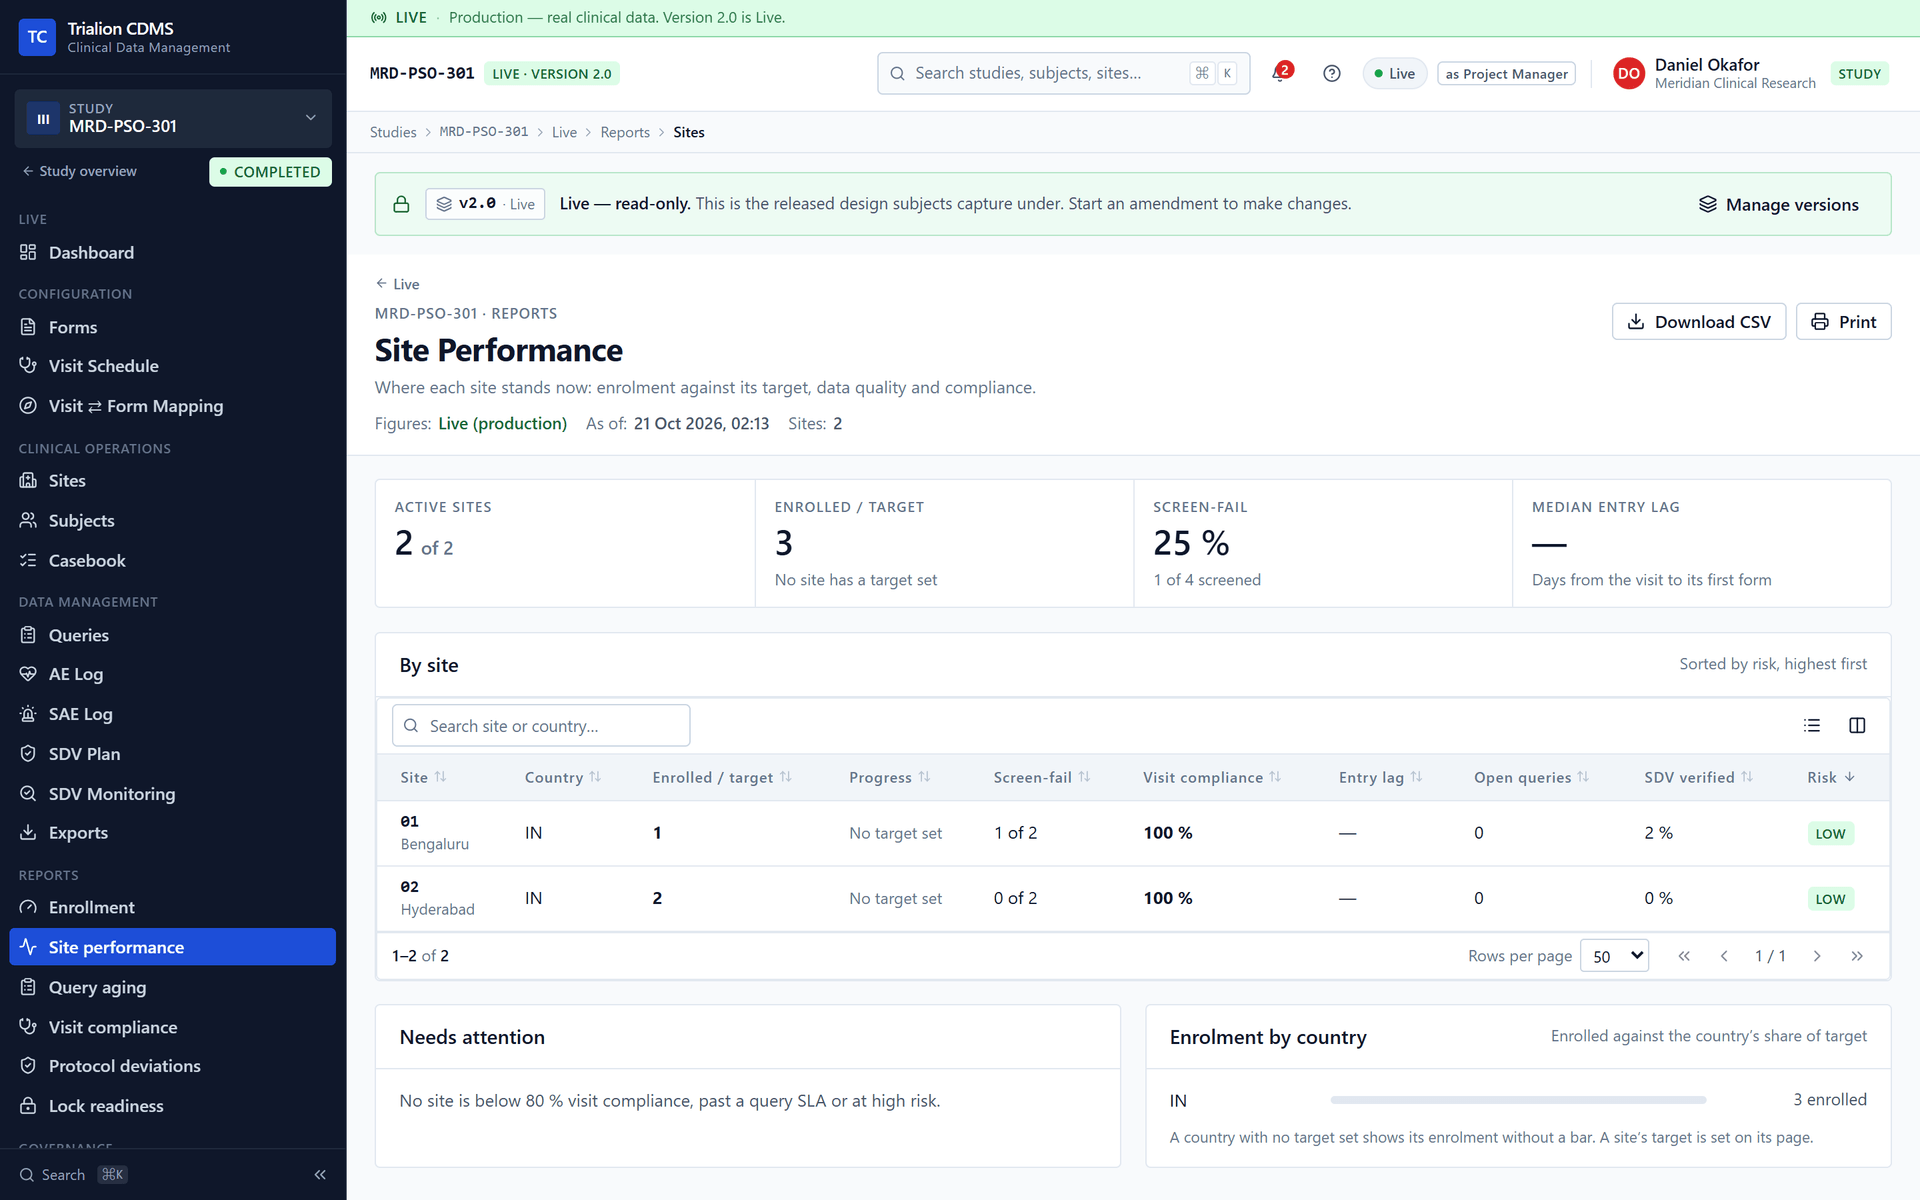
Task: Sort table by SDV verified column
Action: click(1698, 777)
